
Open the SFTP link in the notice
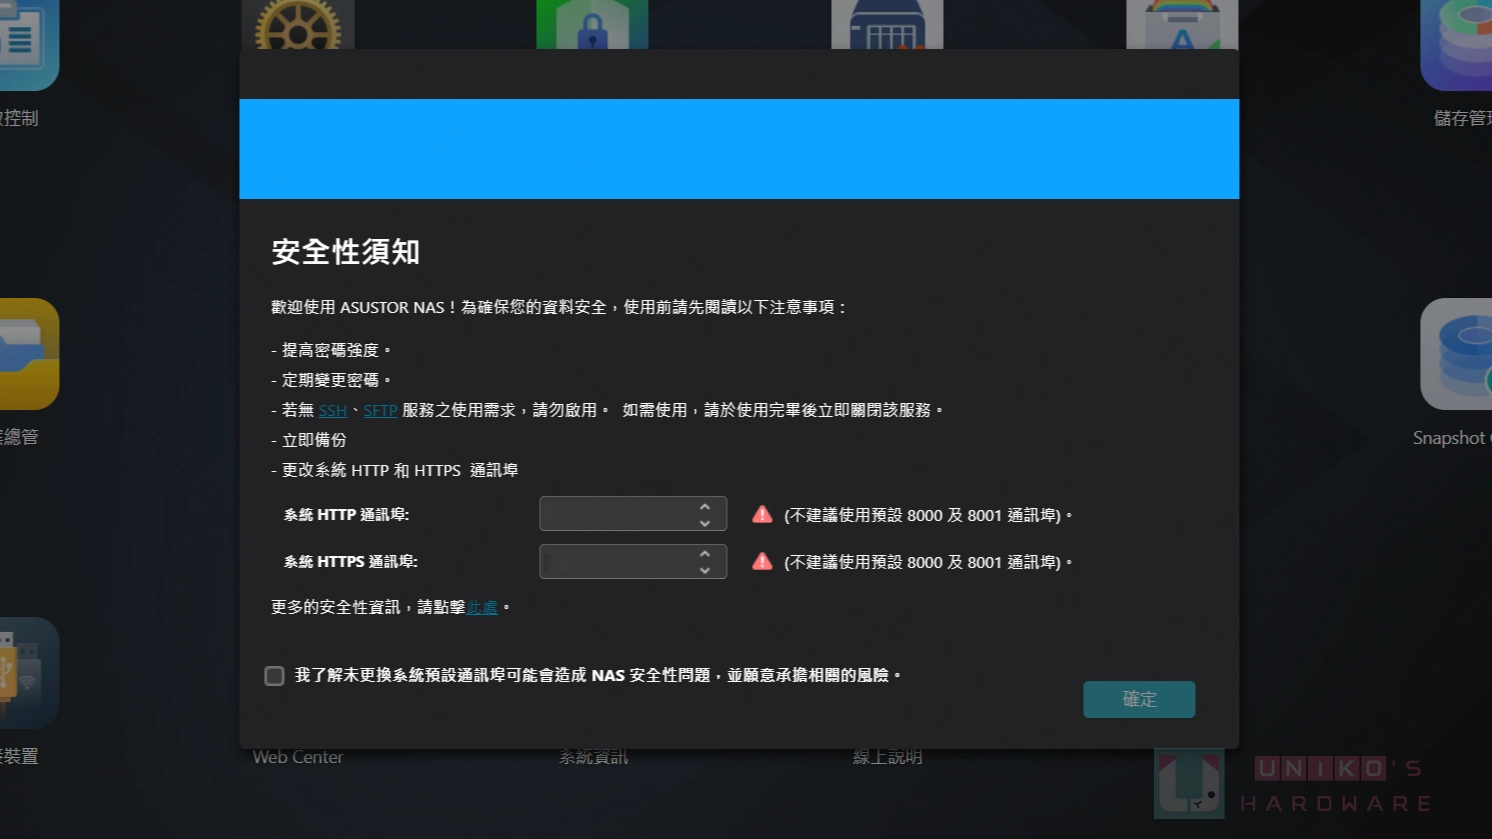point(380,410)
